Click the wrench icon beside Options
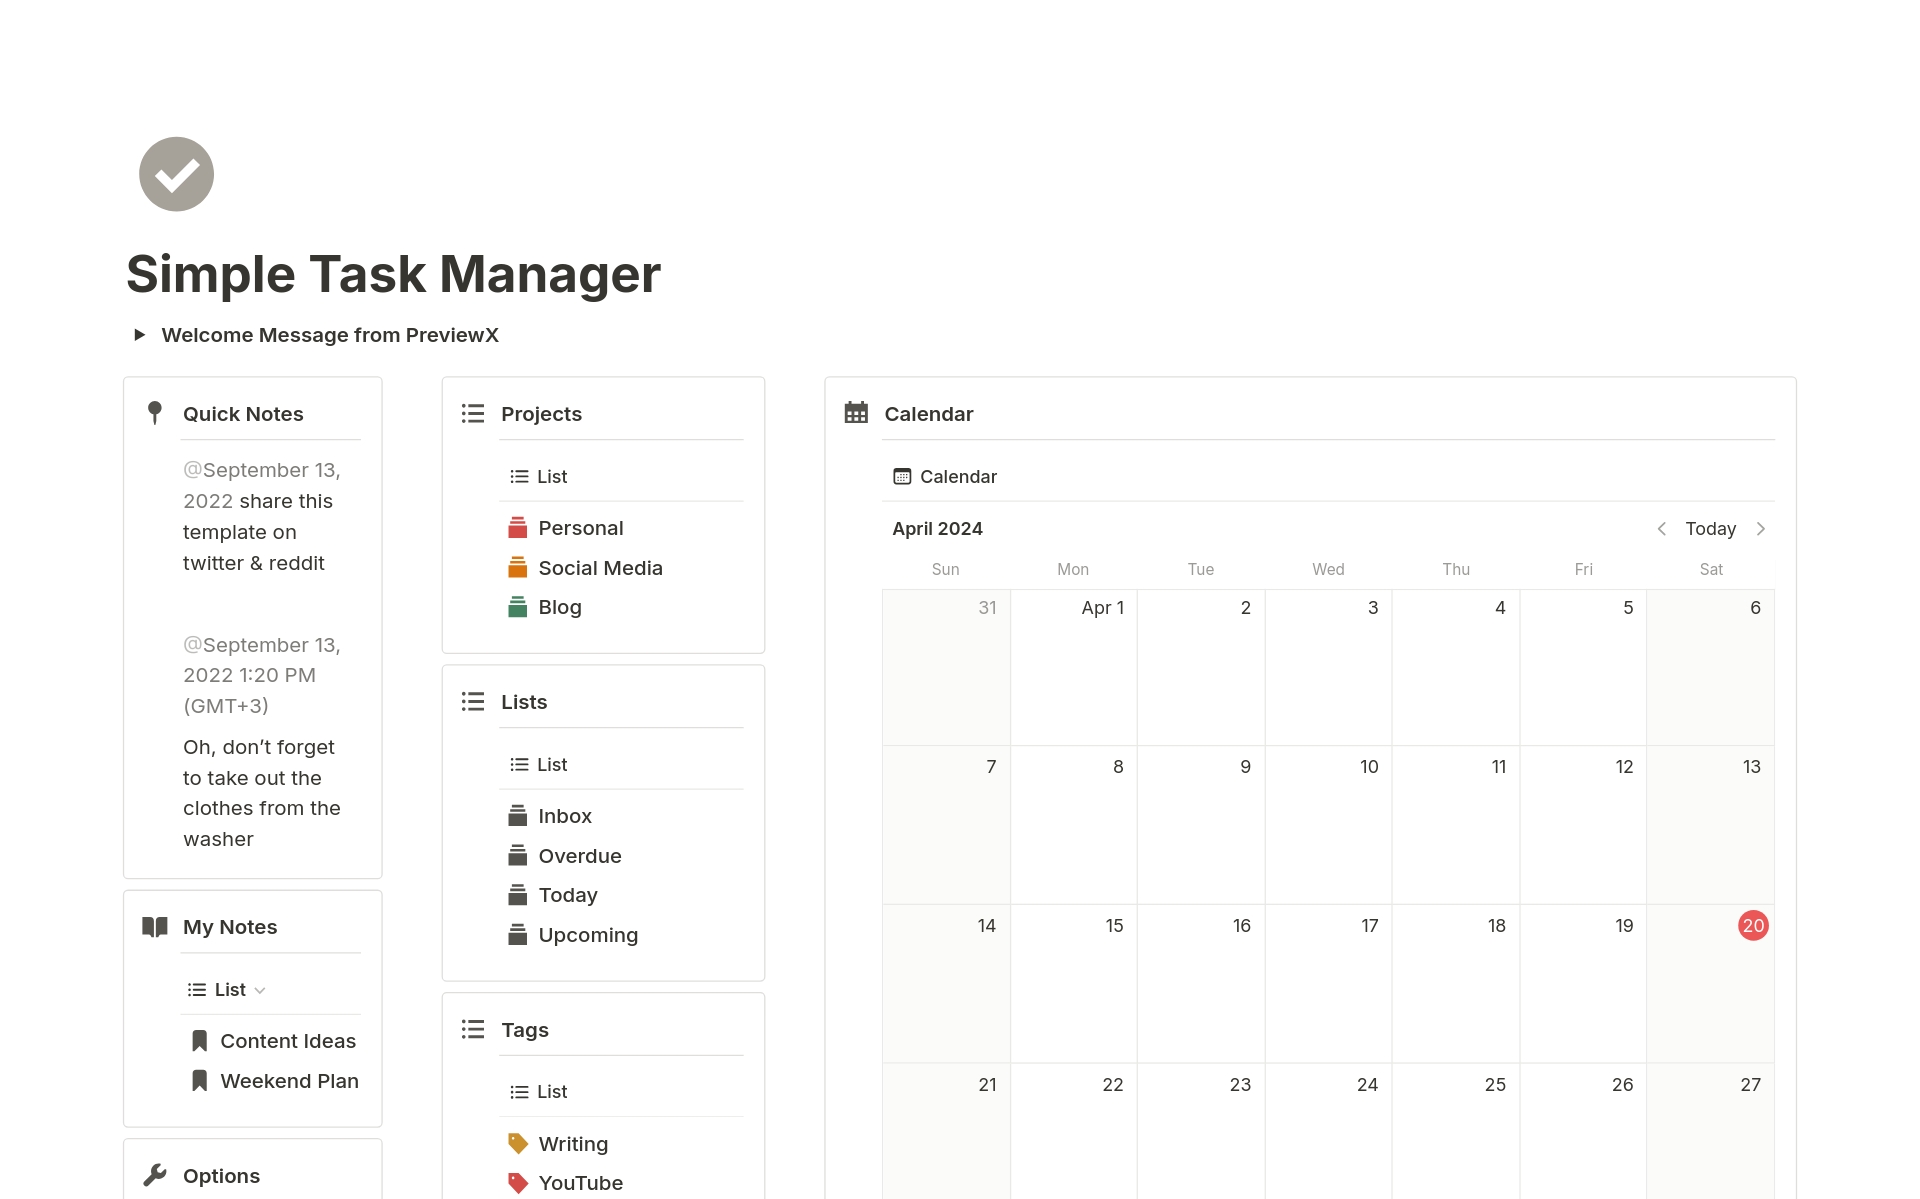1920x1199 pixels. [x=154, y=1176]
